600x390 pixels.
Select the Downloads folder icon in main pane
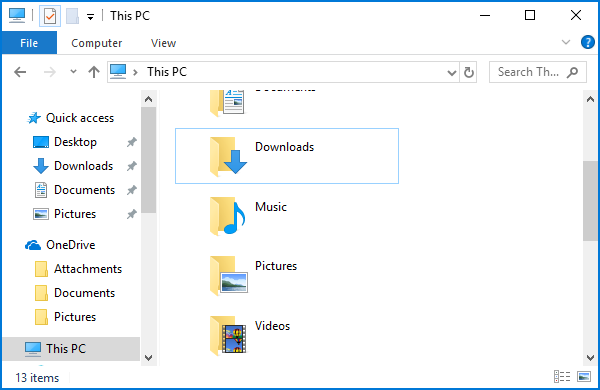[228, 156]
